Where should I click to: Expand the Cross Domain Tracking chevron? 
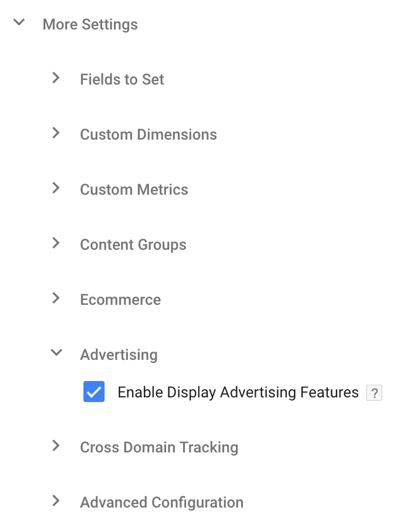(x=56, y=446)
